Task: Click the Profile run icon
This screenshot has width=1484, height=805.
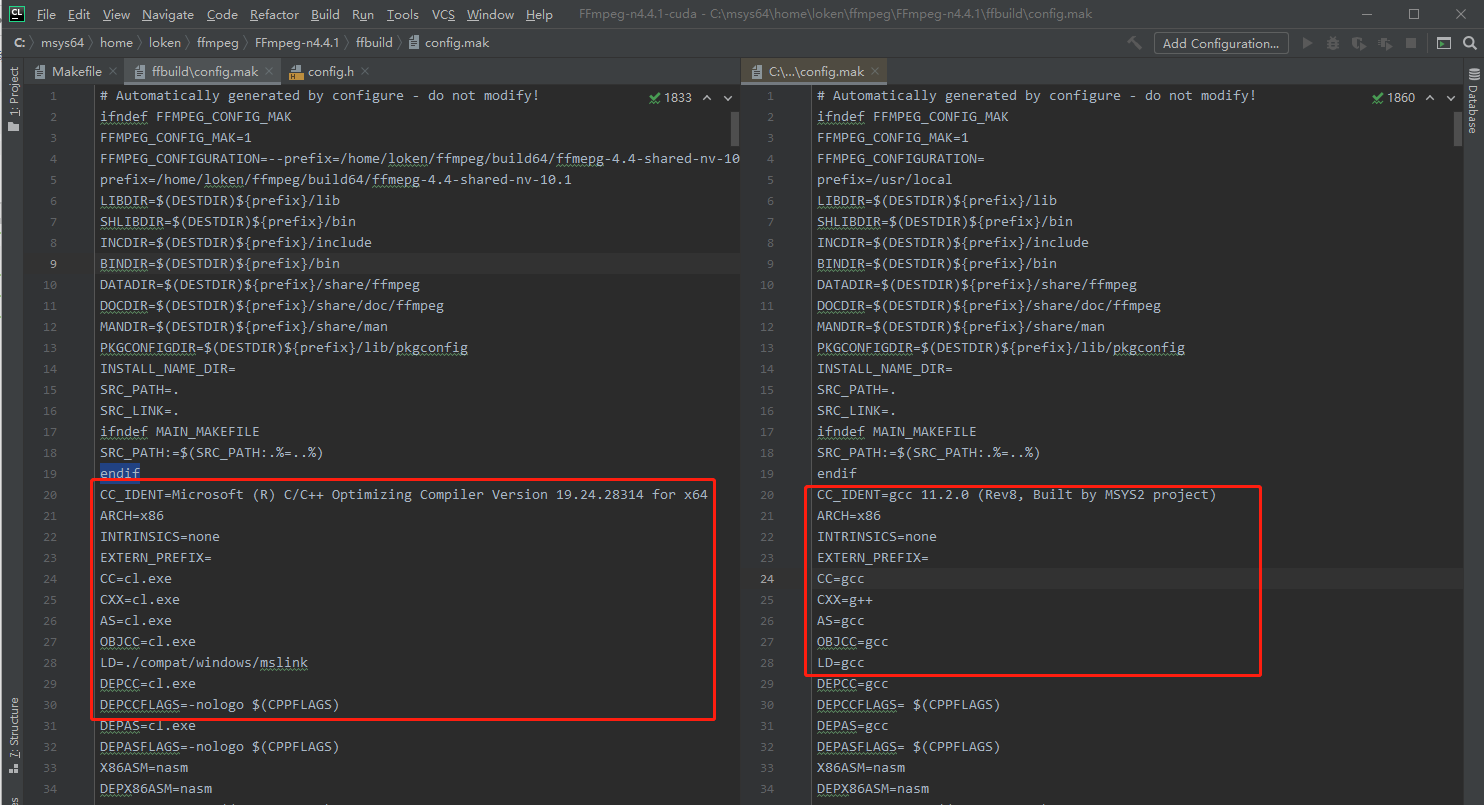Action: click(x=1385, y=43)
